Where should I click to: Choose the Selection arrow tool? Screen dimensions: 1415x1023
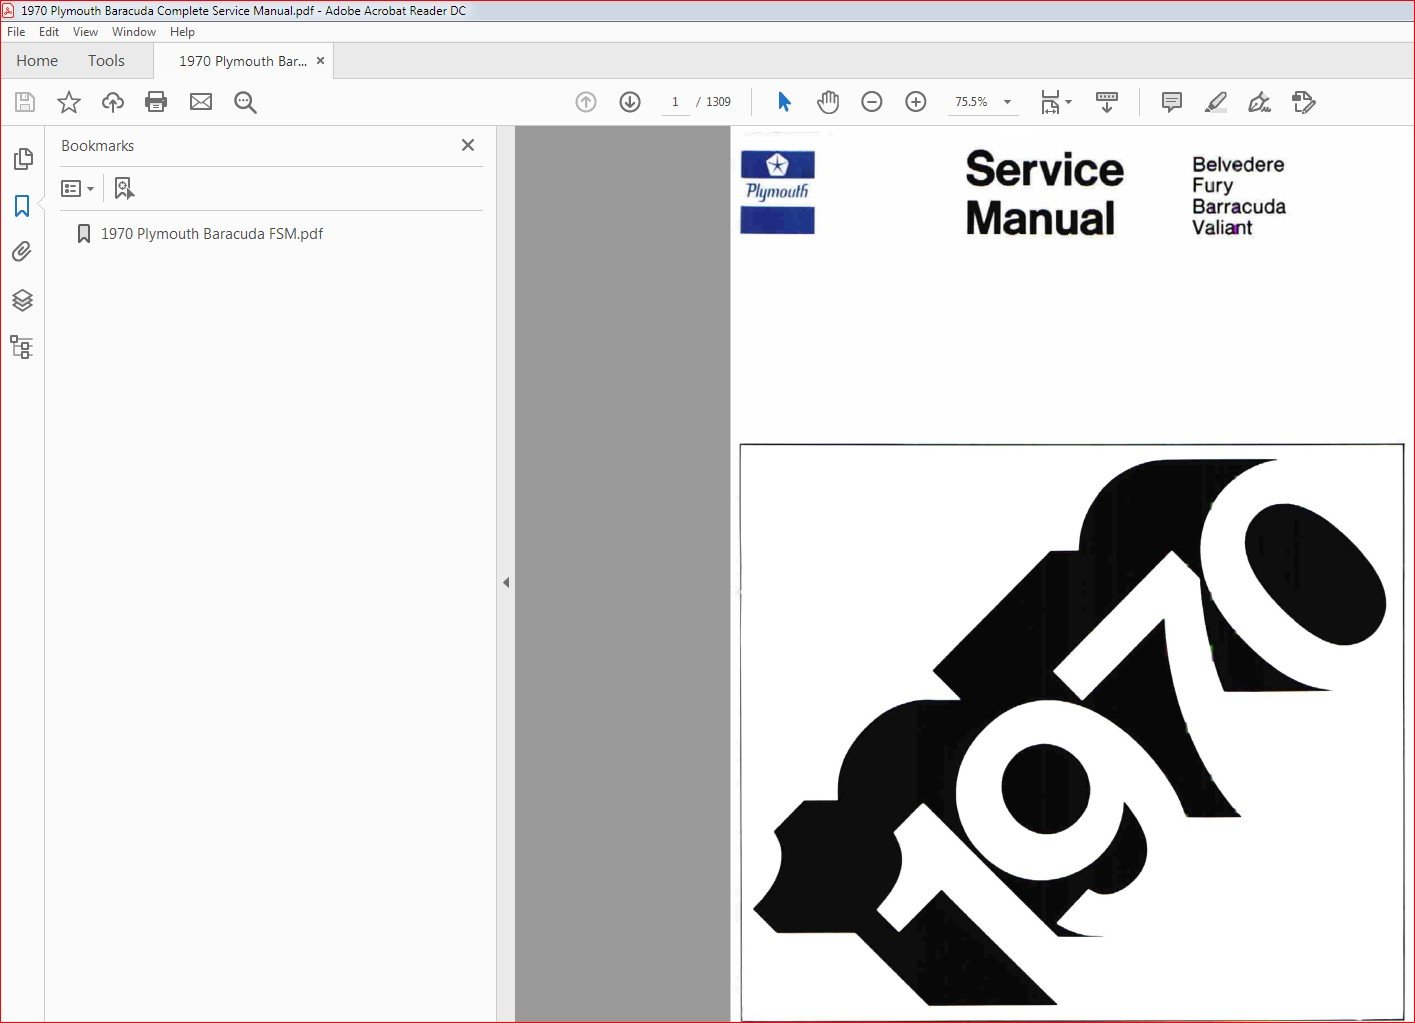click(x=784, y=102)
